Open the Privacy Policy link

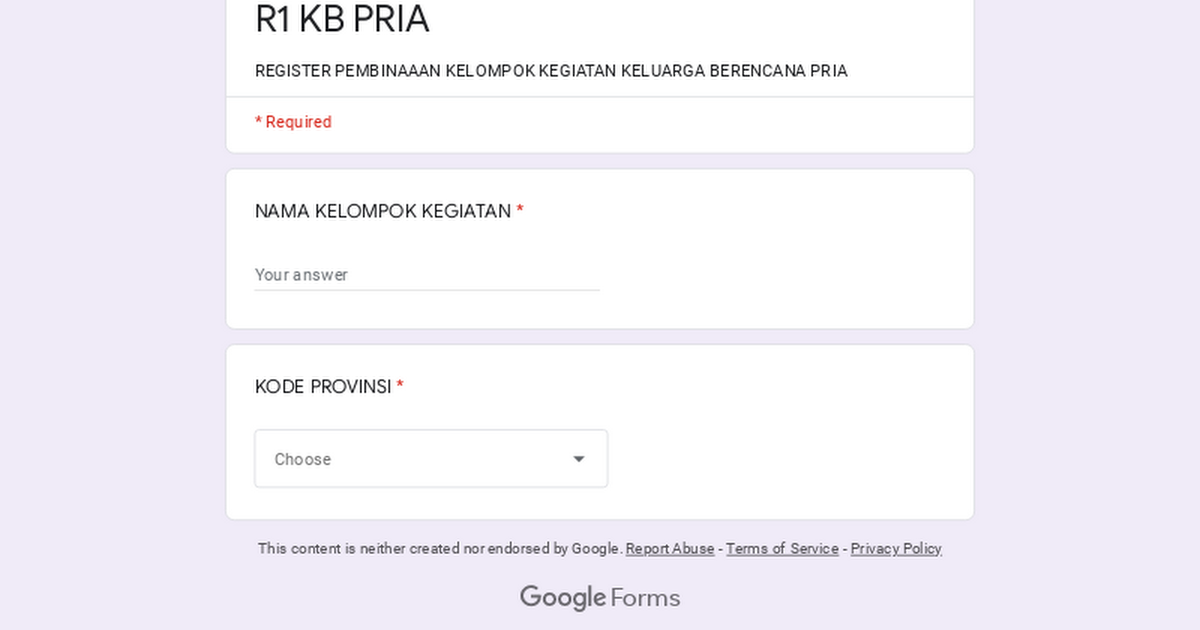896,548
